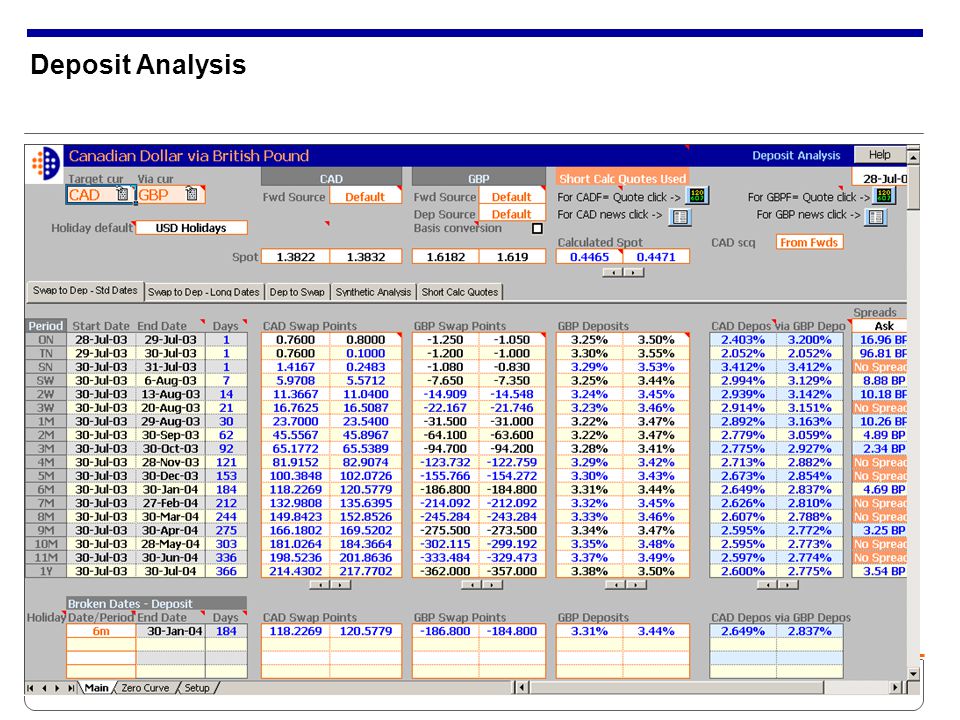Jump to first sheet with navigation arrow
Viewport: 960px width, 720px height.
pos(31,688)
